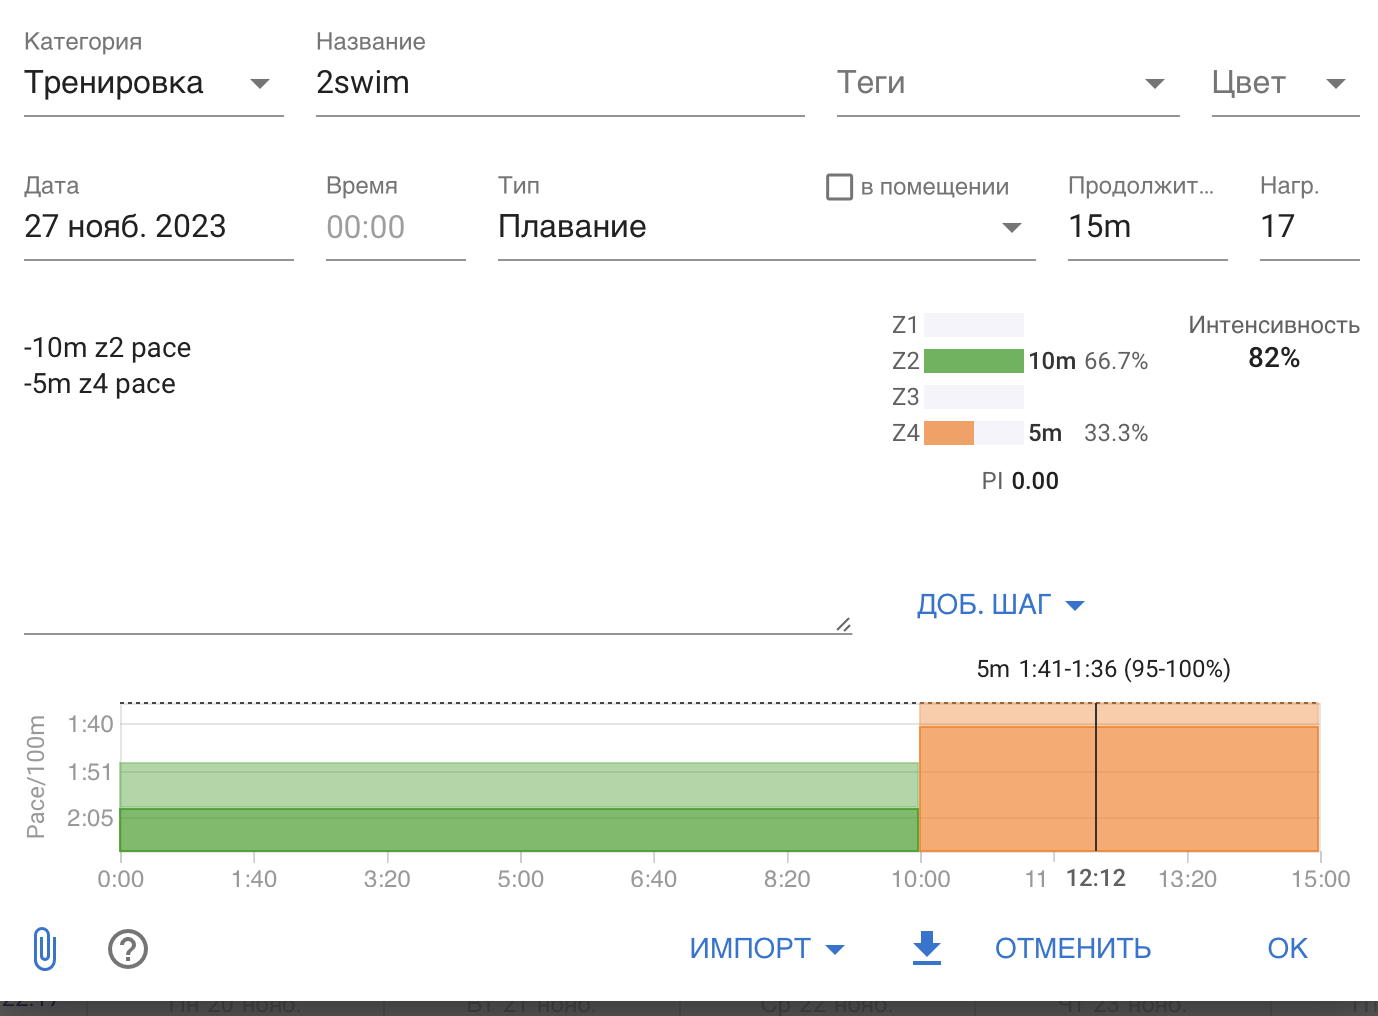
Task: Click the paperclip attachment icon
Action: pos(45,948)
